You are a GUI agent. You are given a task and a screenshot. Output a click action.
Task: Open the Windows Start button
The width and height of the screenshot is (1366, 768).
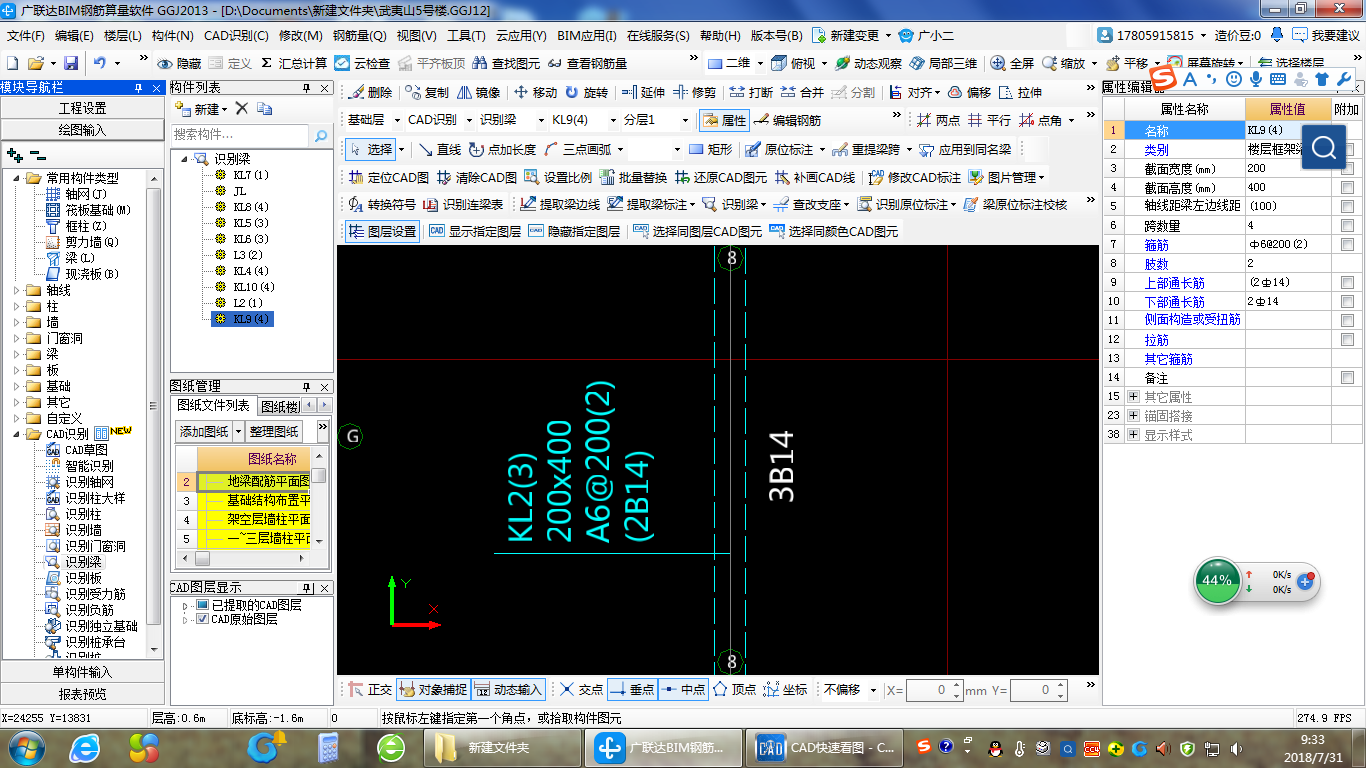pyautogui.click(x=27, y=747)
